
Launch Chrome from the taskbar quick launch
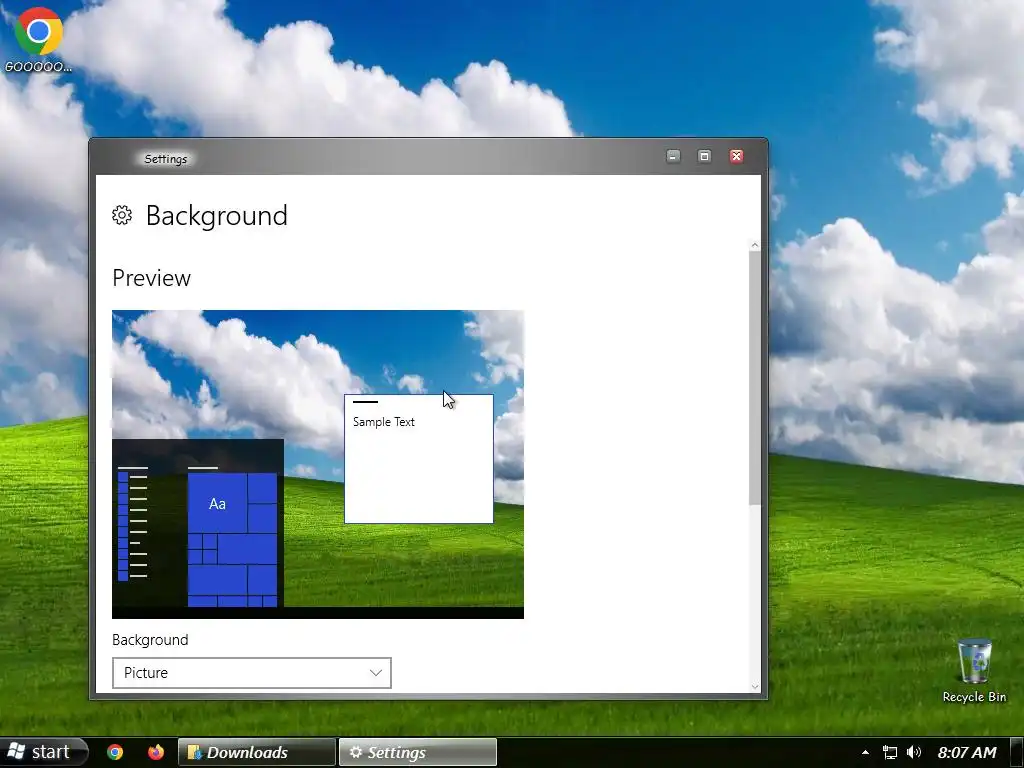click(x=115, y=752)
